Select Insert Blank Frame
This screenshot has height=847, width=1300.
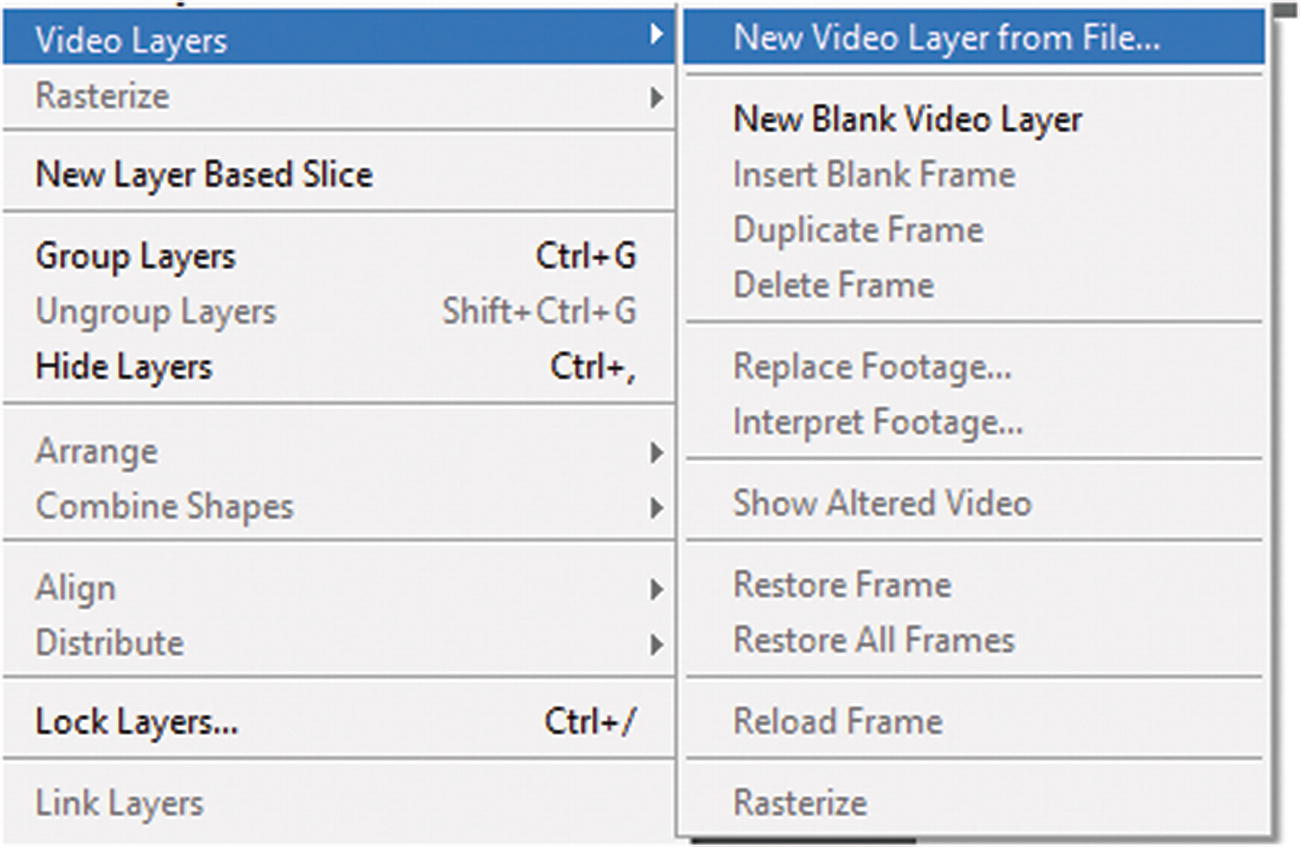874,175
